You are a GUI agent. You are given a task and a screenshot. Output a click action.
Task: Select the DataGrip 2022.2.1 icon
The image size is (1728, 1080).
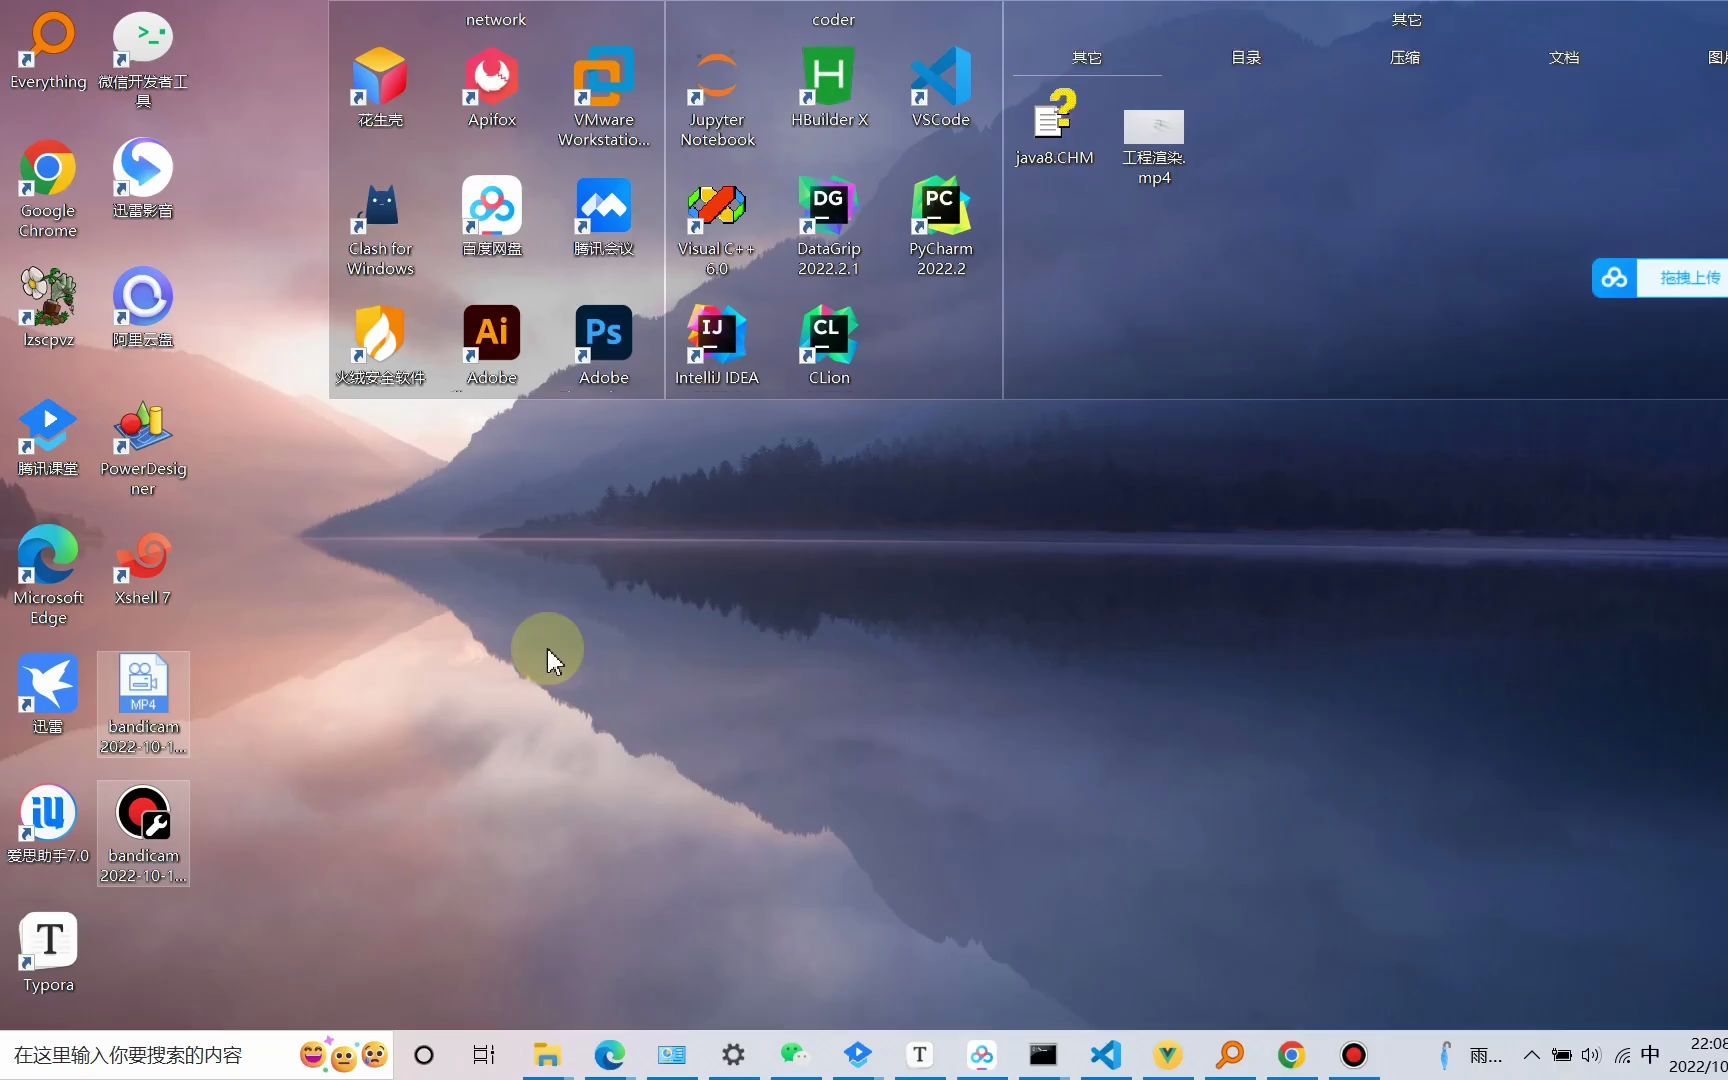[829, 227]
